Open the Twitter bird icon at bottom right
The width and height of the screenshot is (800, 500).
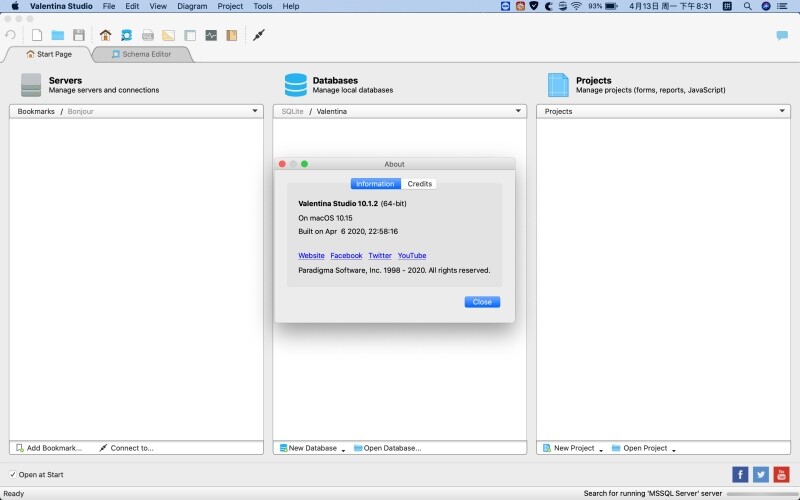click(761, 474)
